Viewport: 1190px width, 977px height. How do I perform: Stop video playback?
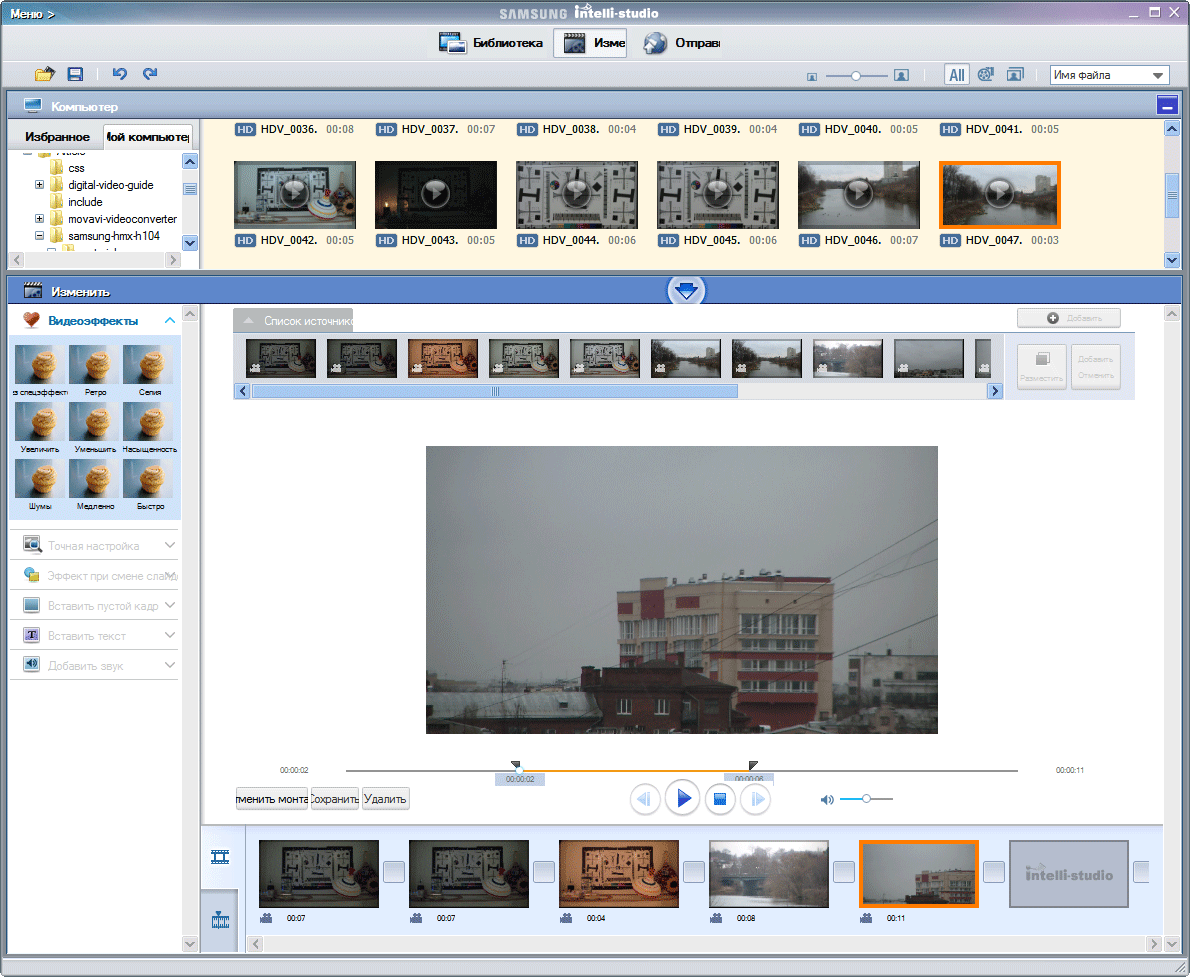pos(720,799)
